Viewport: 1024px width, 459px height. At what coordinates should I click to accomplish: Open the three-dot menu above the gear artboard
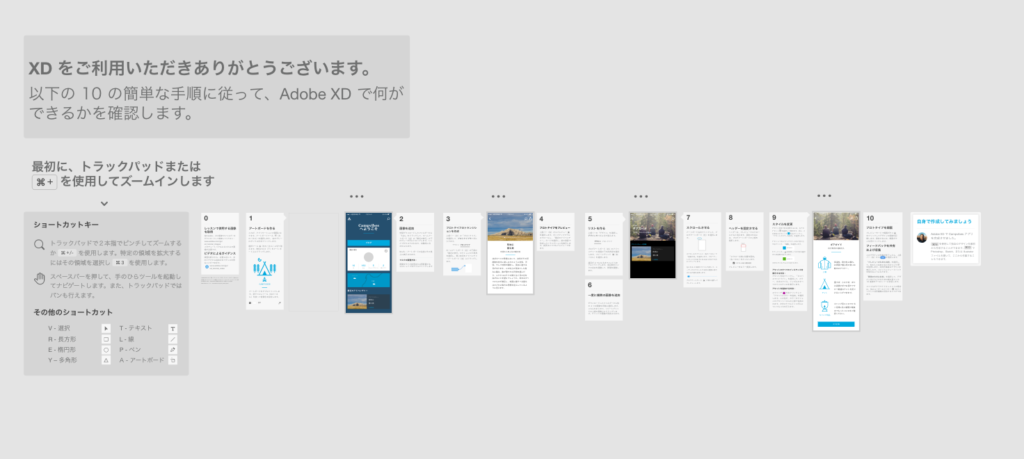click(x=824, y=195)
